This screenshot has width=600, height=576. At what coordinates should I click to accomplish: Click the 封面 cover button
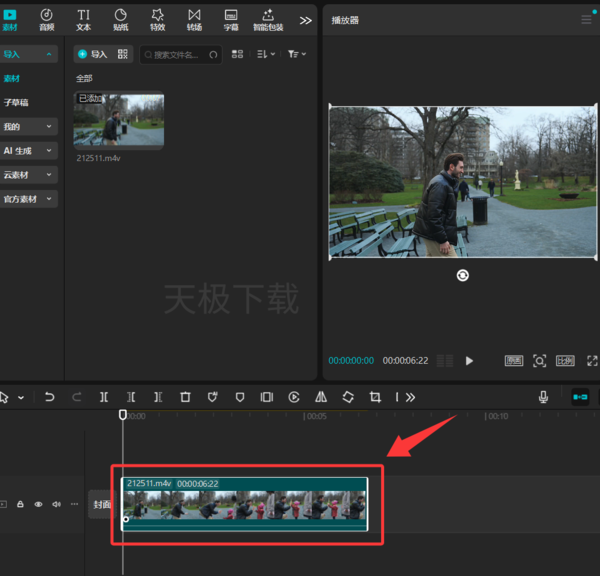point(102,504)
